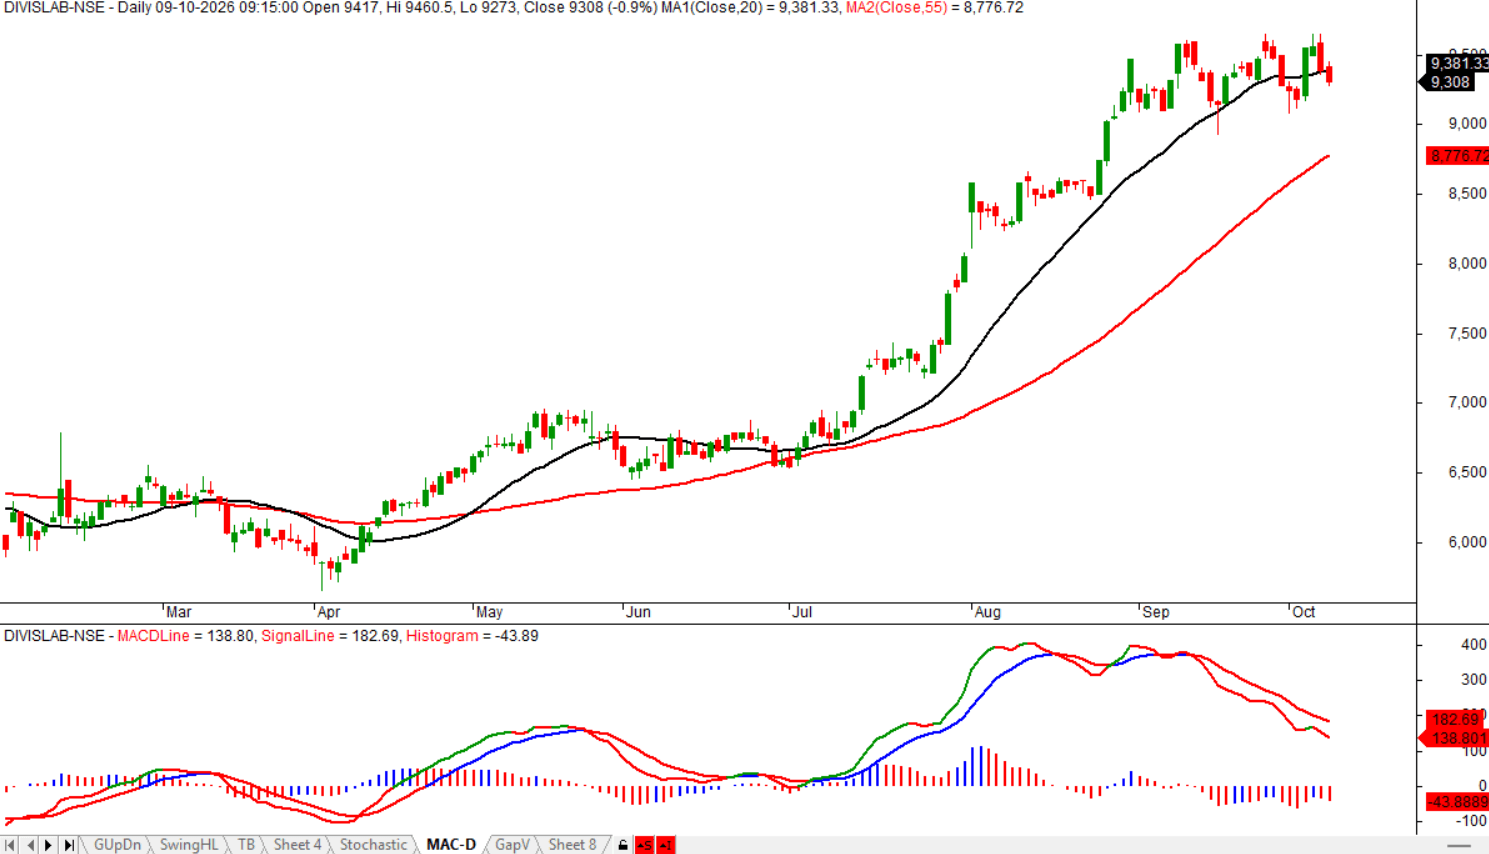This screenshot has width=1489, height=854.
Task: Select the TB sheet tab
Action: point(246,845)
